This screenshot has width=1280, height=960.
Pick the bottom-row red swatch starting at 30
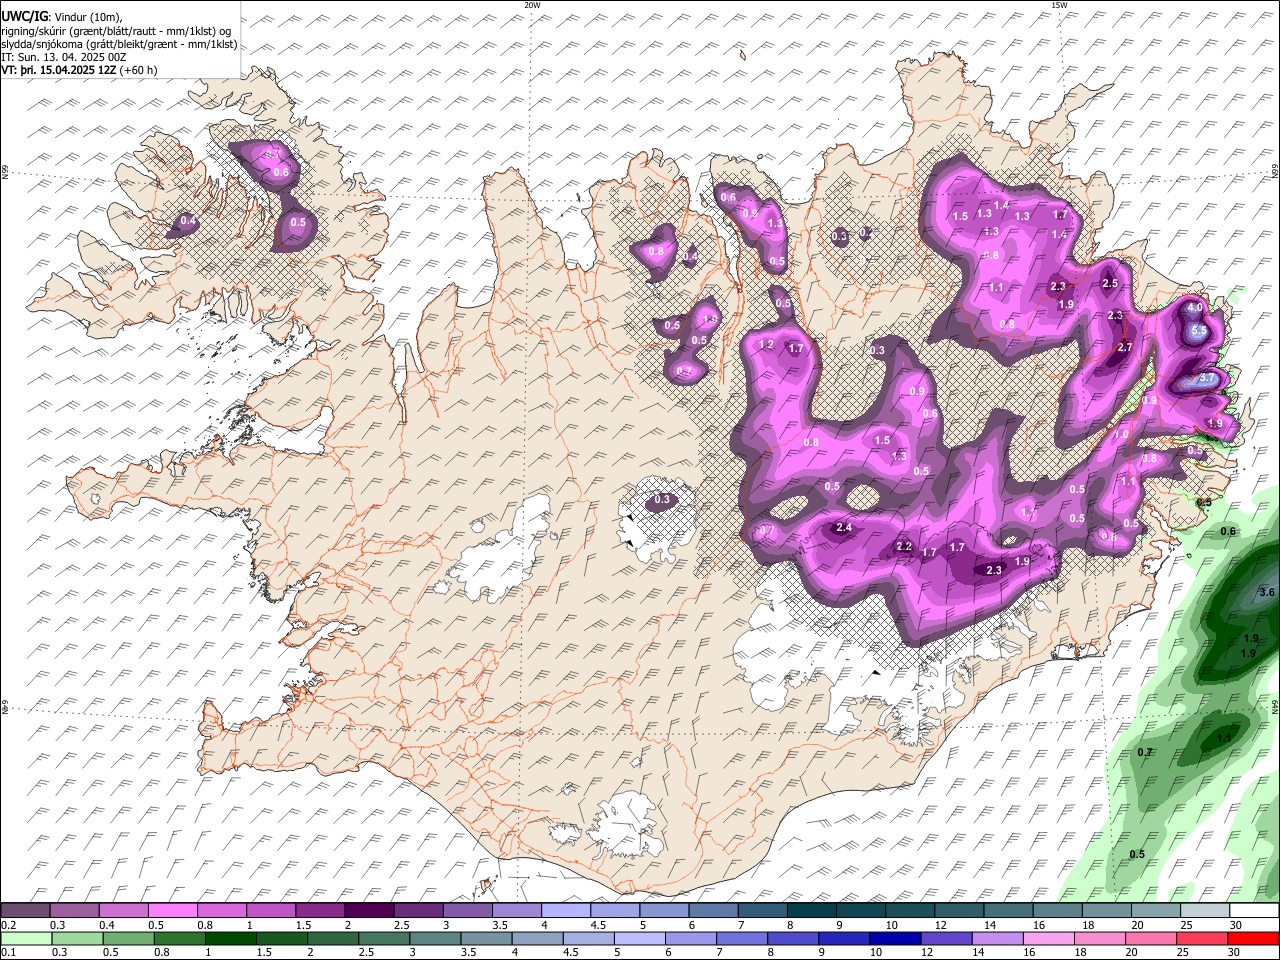[1253, 938]
